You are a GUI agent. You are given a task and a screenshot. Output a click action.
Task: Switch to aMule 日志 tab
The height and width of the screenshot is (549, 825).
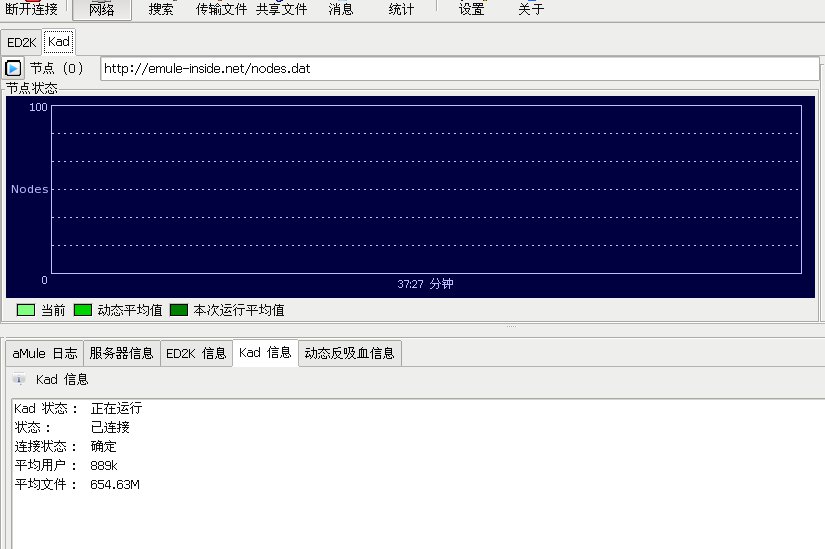(45, 353)
